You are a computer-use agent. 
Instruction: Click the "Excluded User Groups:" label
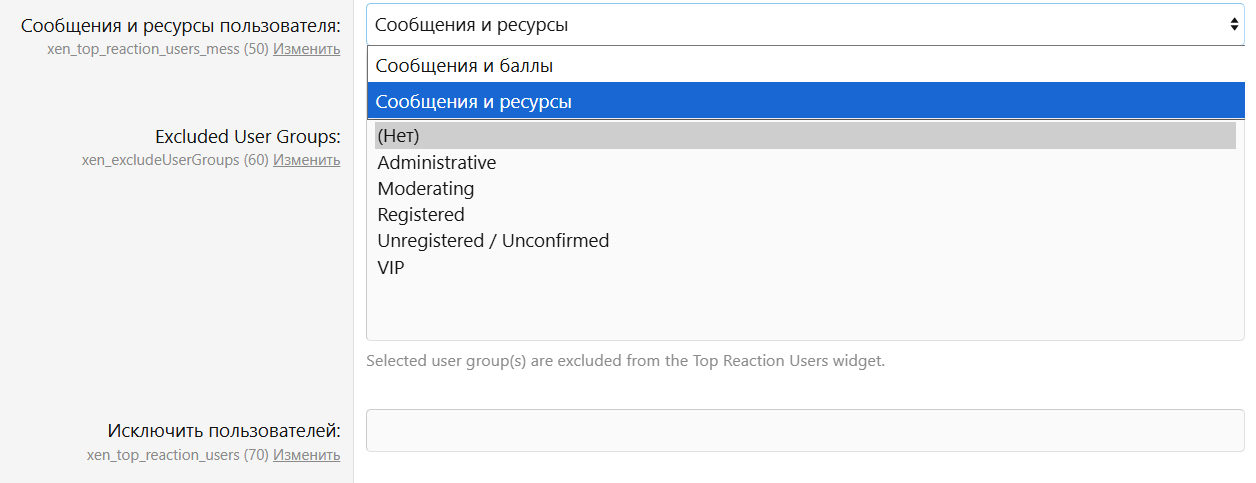pyautogui.click(x=247, y=136)
